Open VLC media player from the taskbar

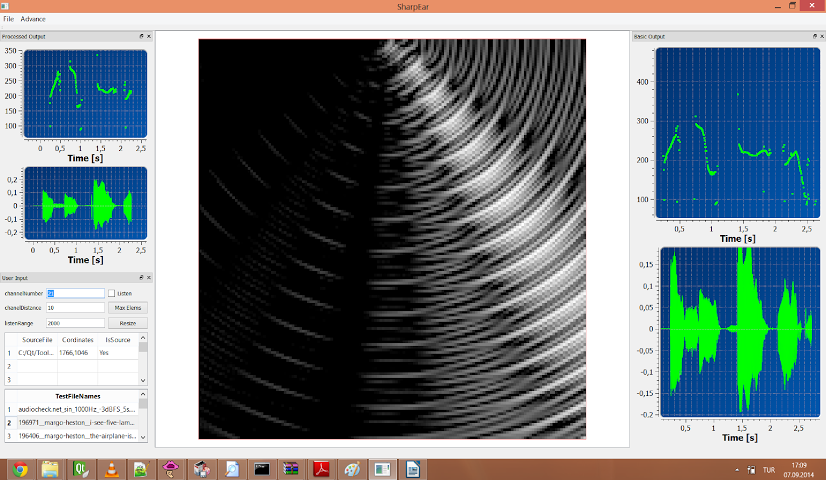click(x=111, y=469)
